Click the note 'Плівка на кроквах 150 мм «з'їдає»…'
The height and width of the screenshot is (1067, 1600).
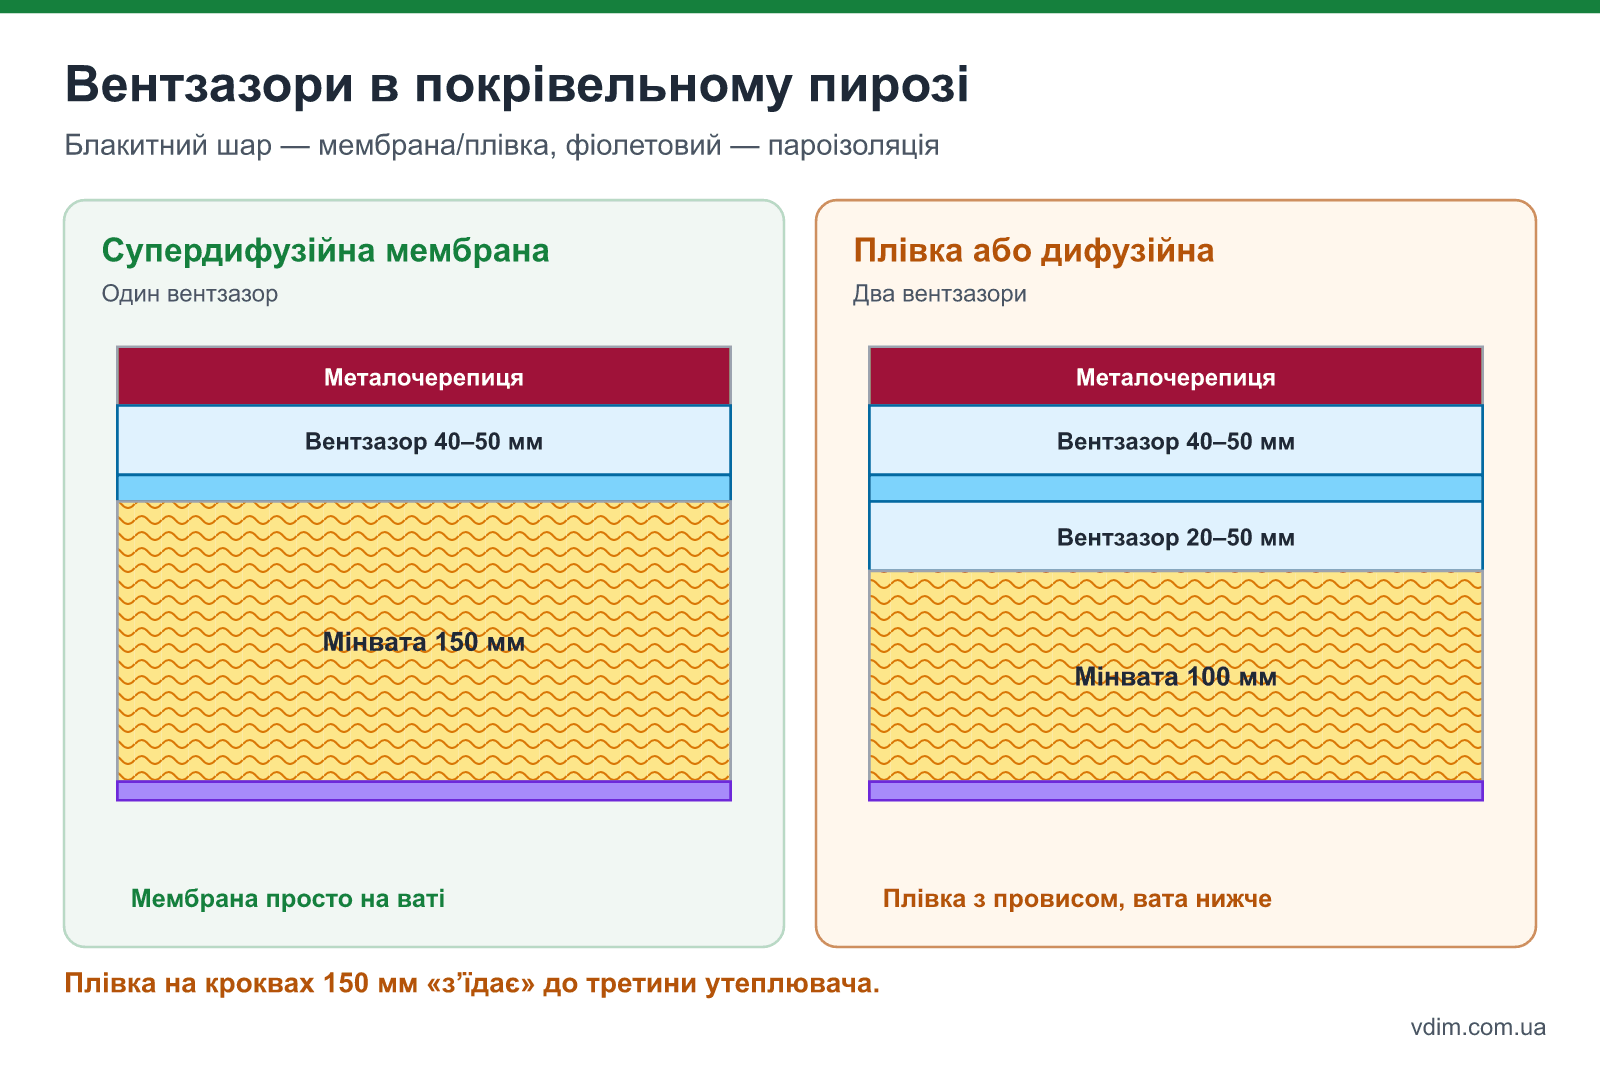pos(472,983)
